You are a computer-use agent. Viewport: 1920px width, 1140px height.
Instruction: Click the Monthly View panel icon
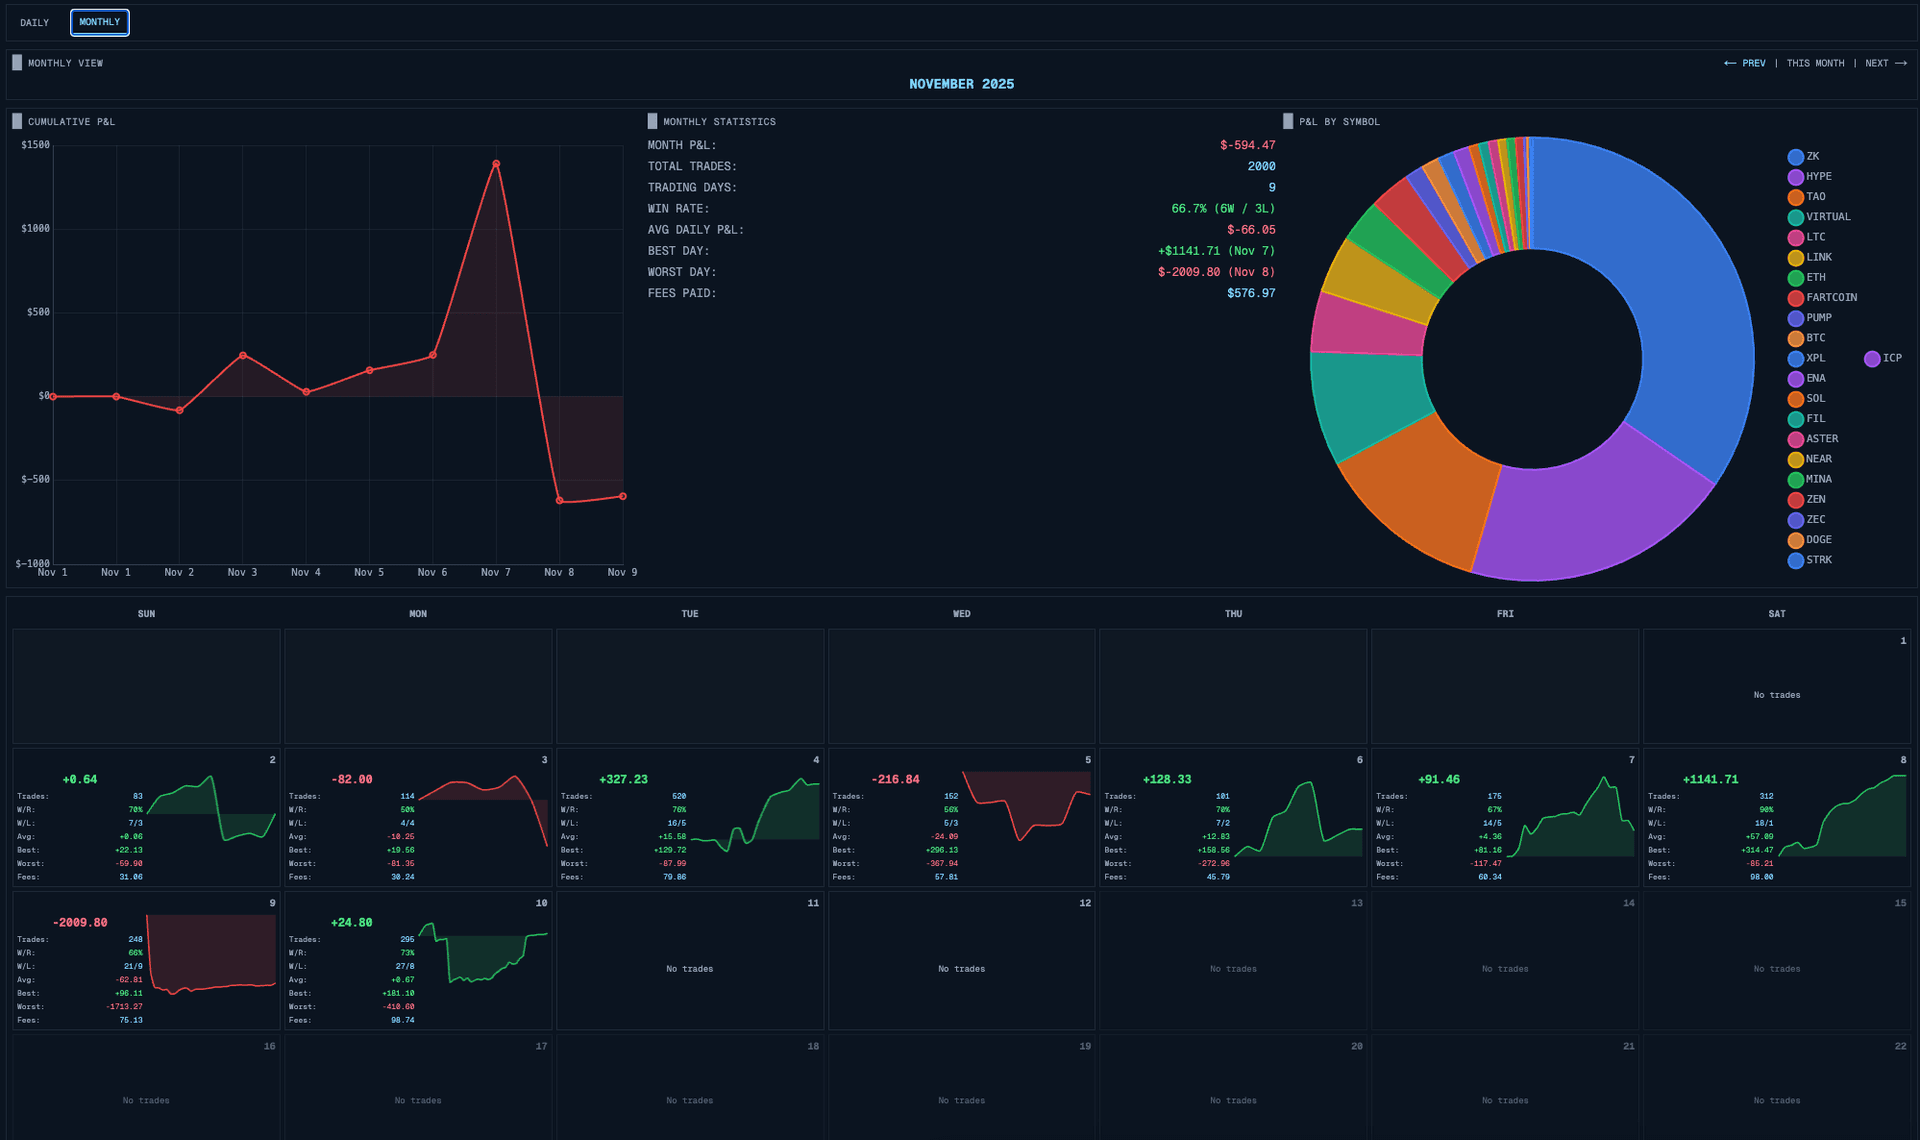[17, 62]
